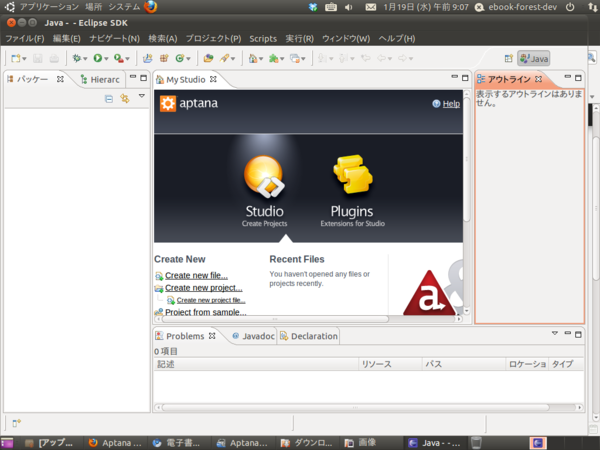Click the trash icon in bottom panel
This screenshot has height=450, width=600.
(476, 443)
